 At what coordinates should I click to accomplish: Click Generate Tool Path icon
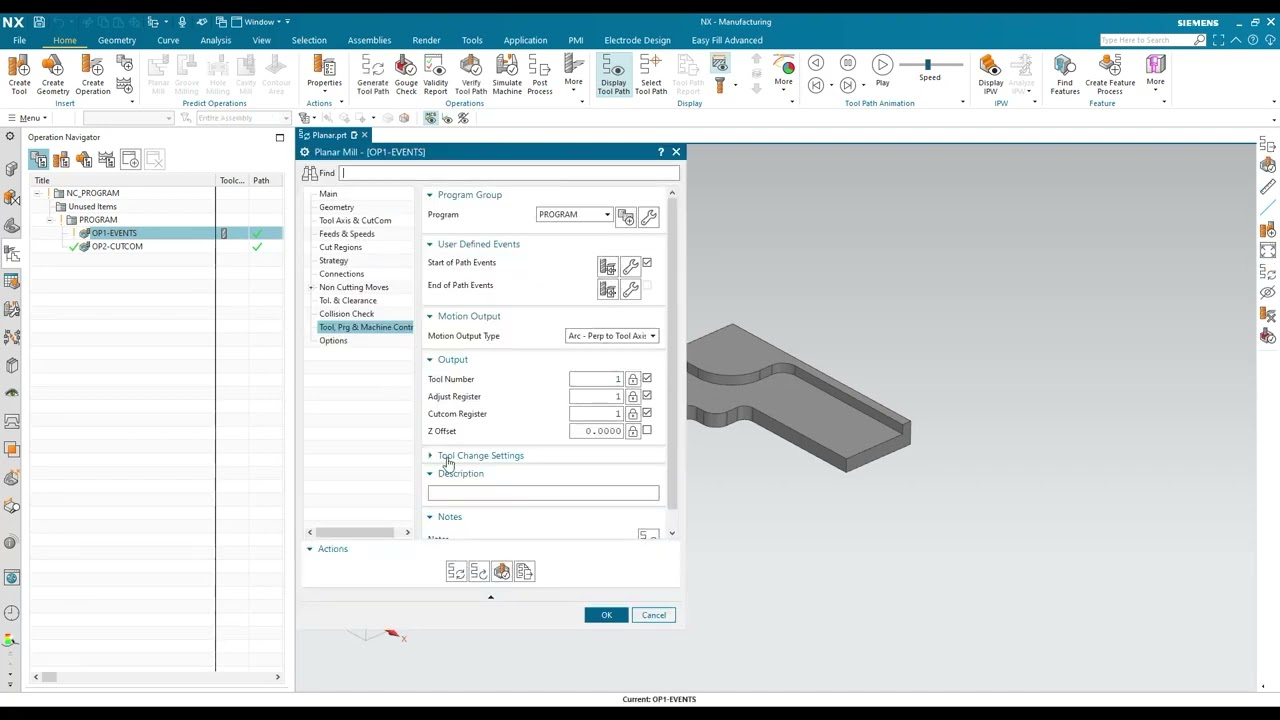pos(373,74)
